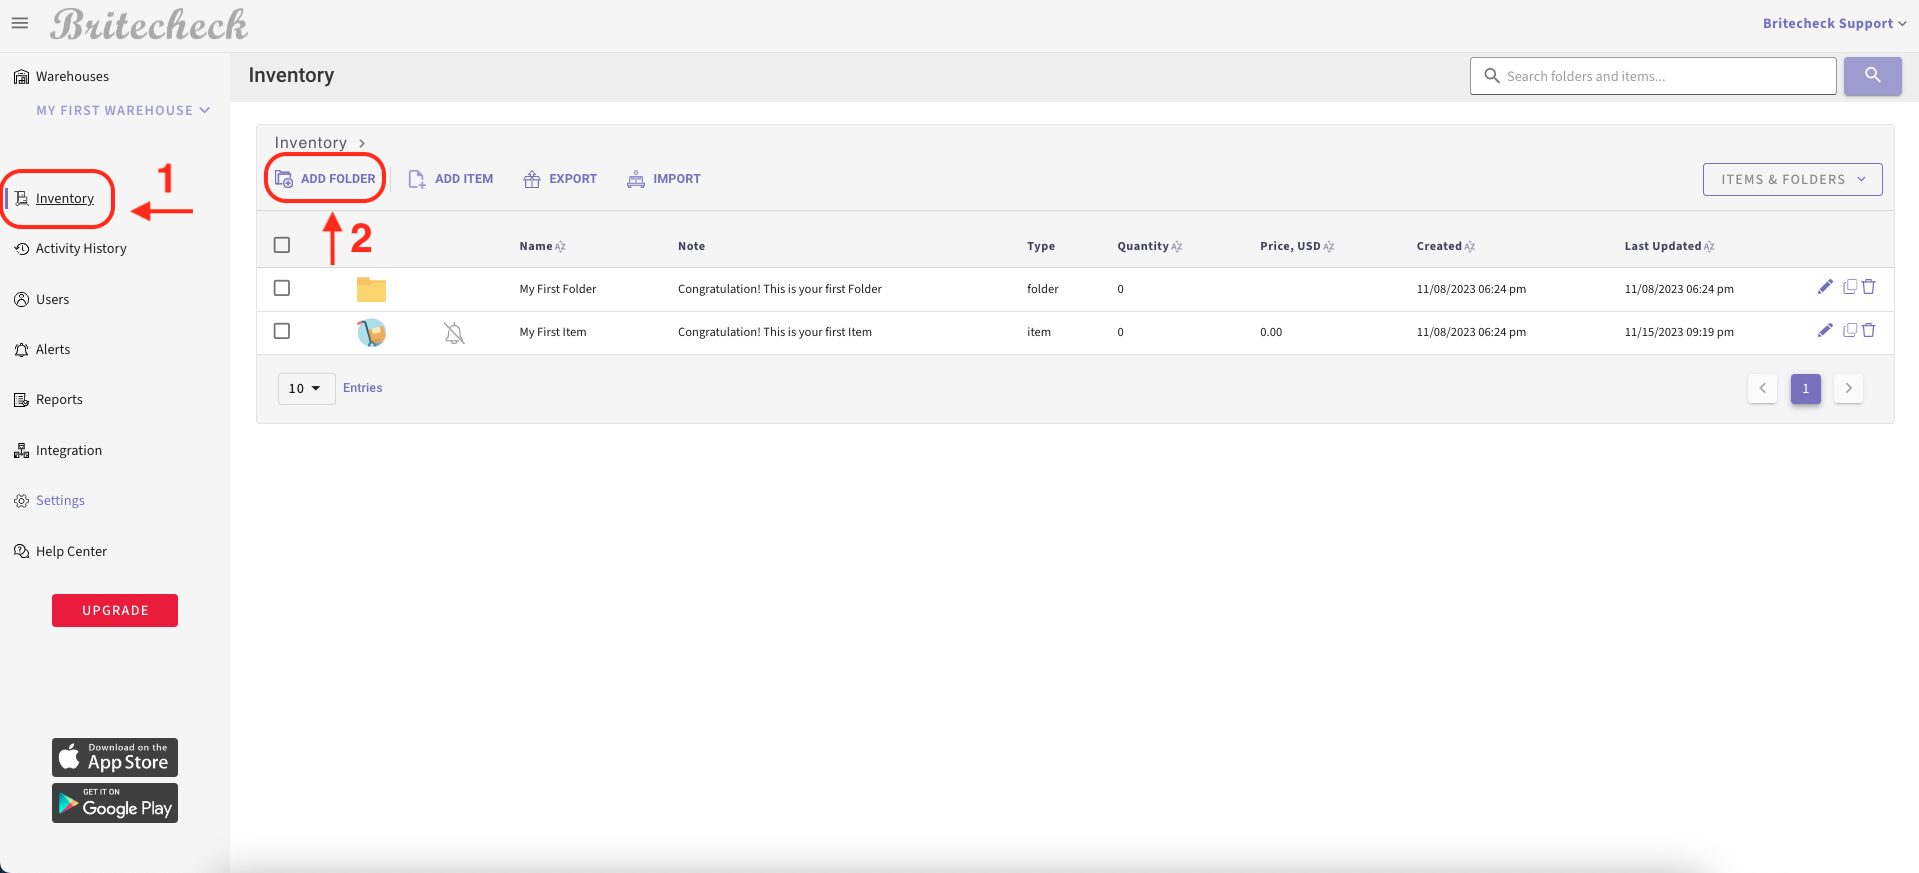Click the Entries label

[x=363, y=388]
